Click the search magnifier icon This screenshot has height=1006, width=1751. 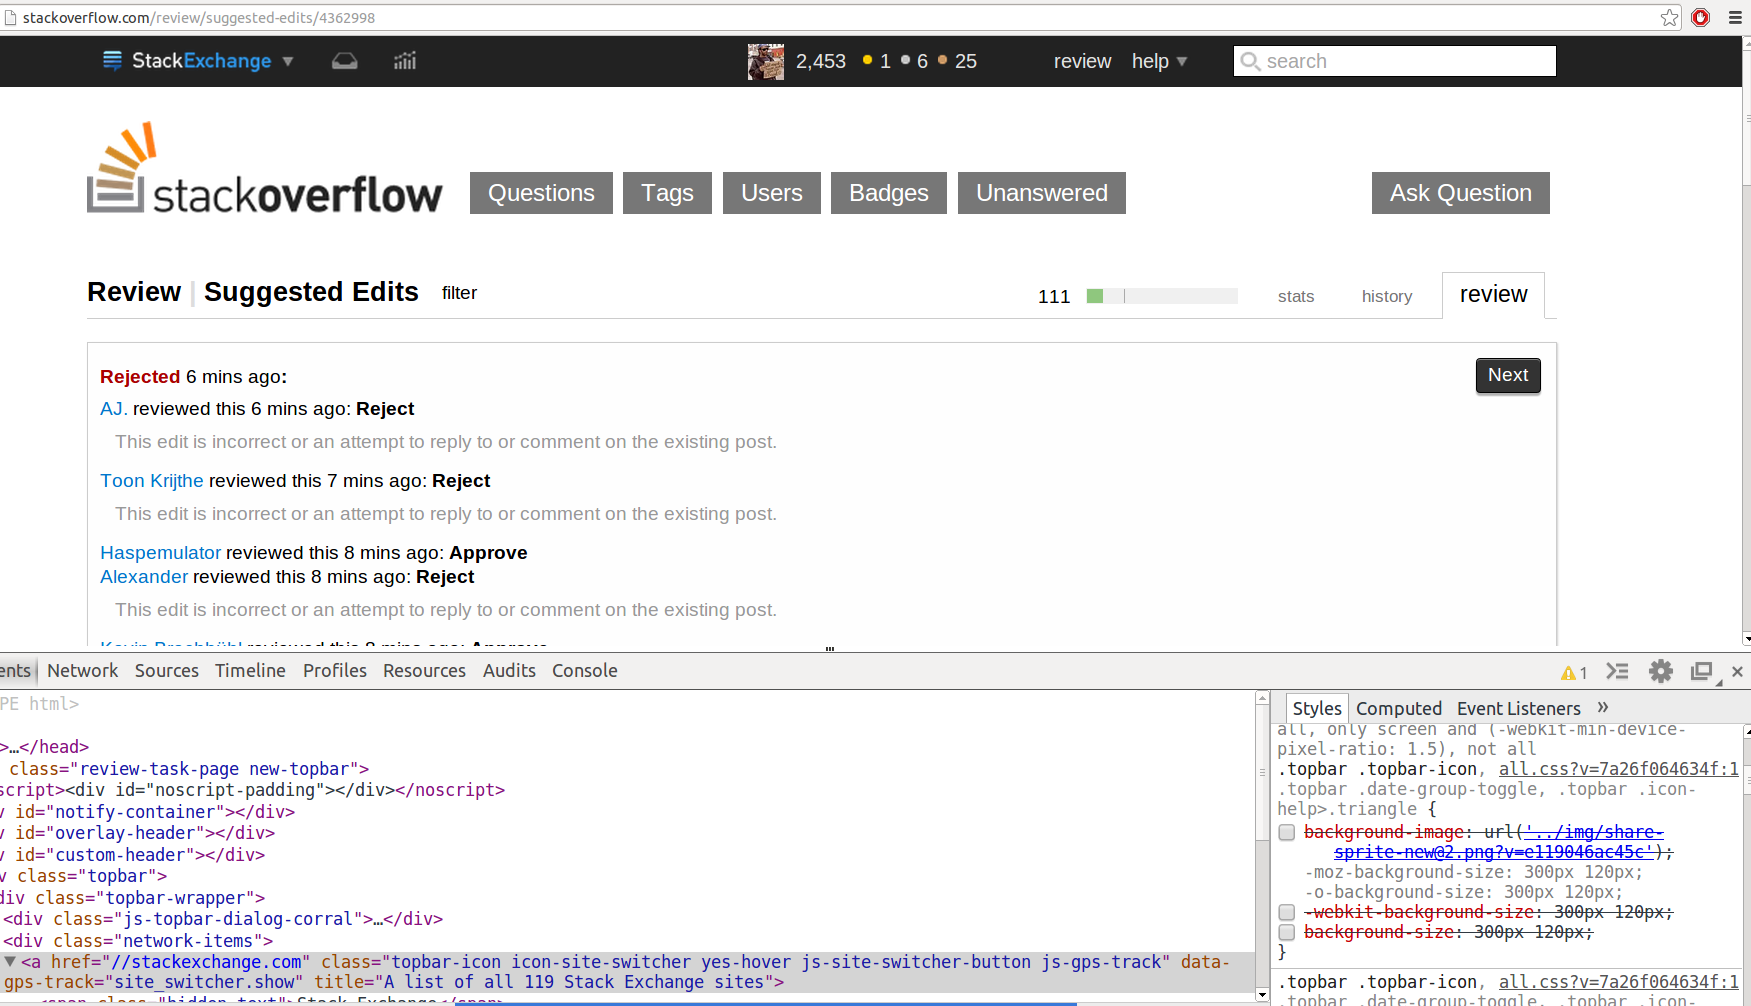point(1250,61)
